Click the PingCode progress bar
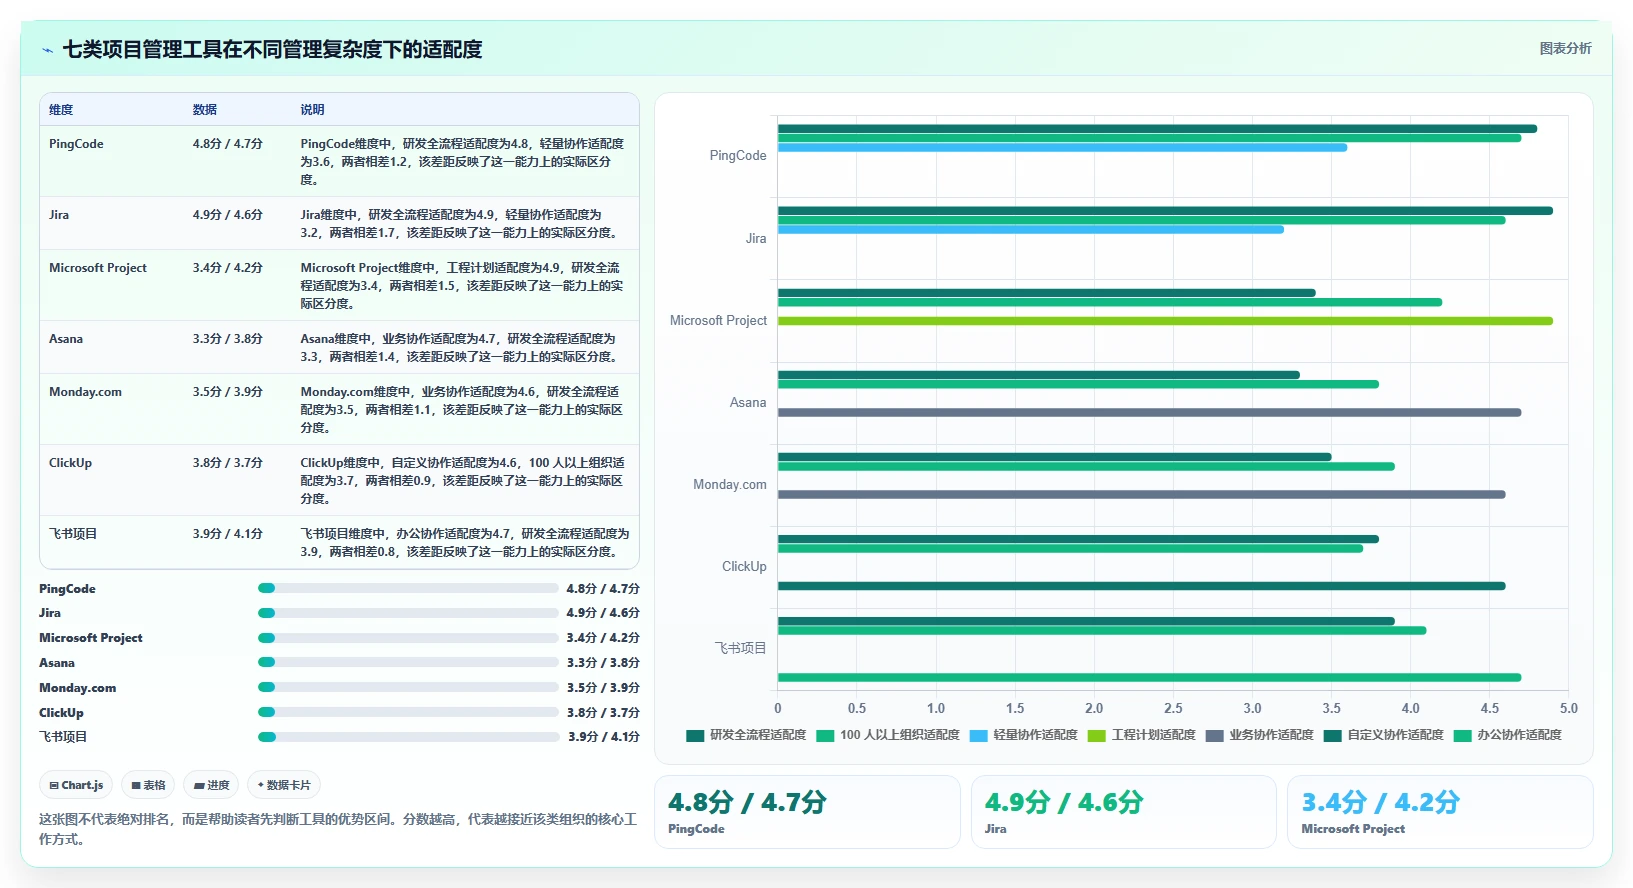 [408, 588]
